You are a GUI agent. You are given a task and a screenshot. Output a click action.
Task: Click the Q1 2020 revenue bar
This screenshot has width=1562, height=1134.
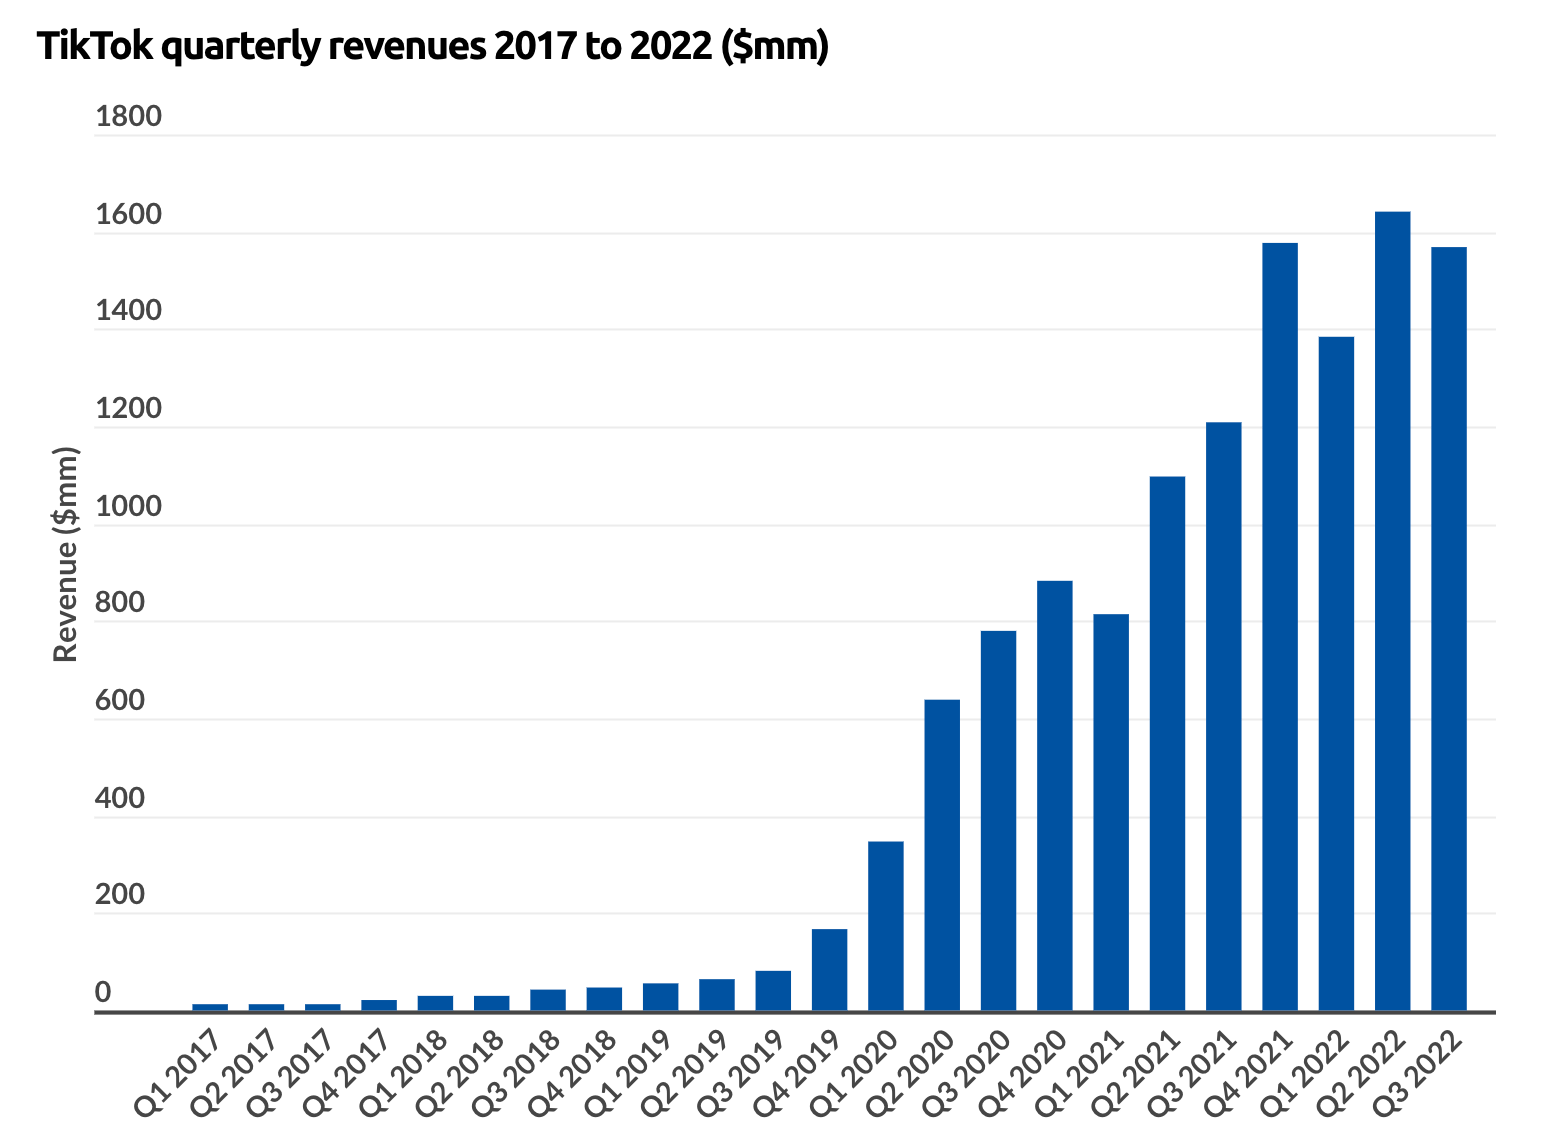pyautogui.click(x=886, y=926)
